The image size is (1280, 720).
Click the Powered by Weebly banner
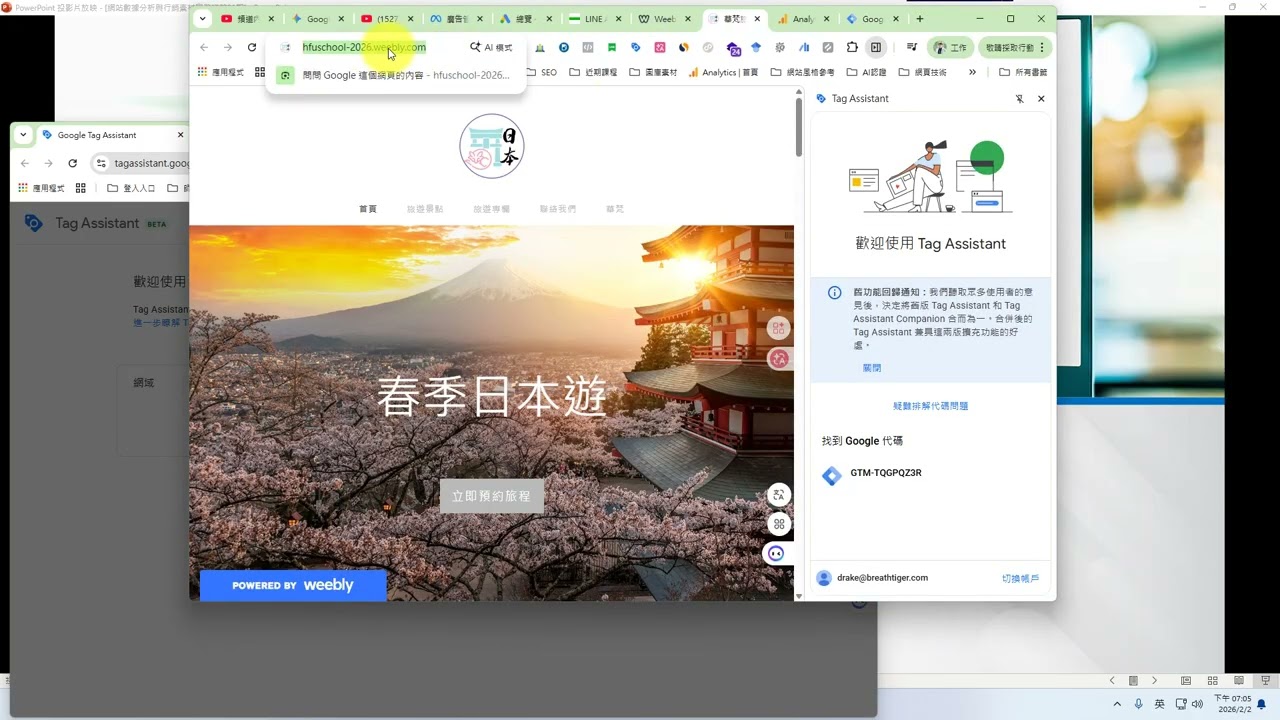[x=293, y=585]
